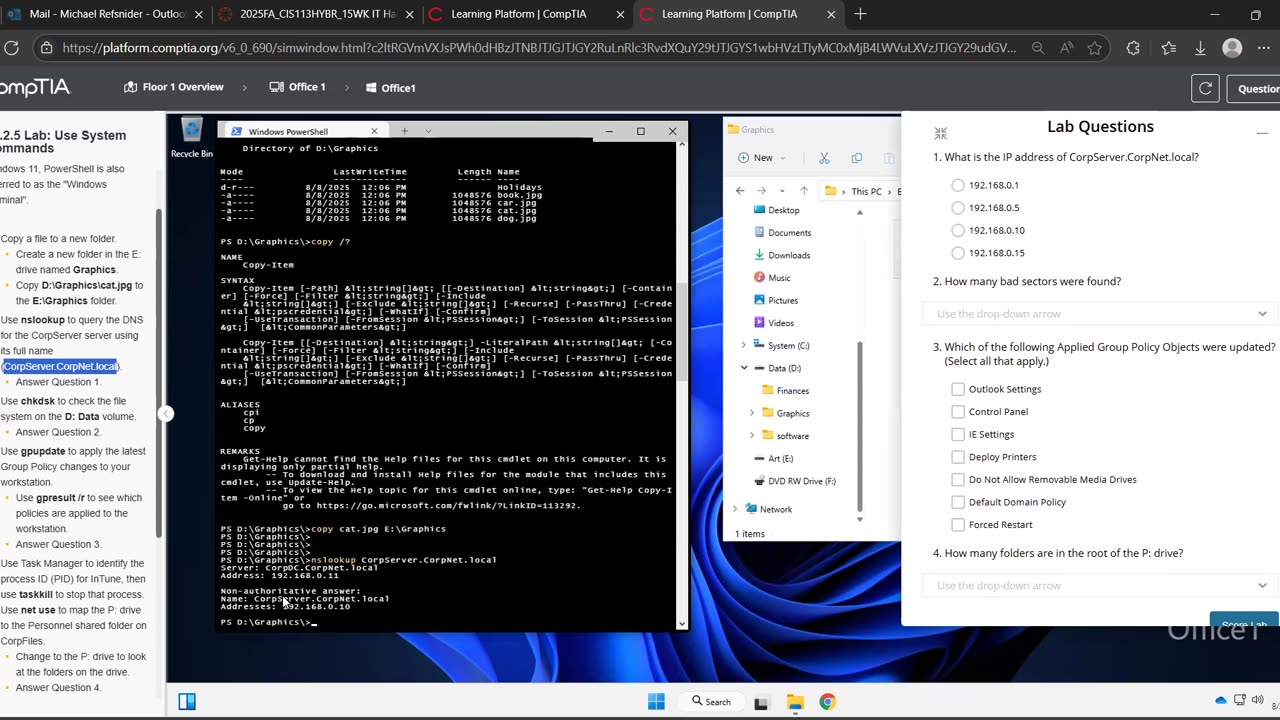Screen dimensions: 1280x720
Task: Select answer 192.168.0.10
Action: pos(958,230)
